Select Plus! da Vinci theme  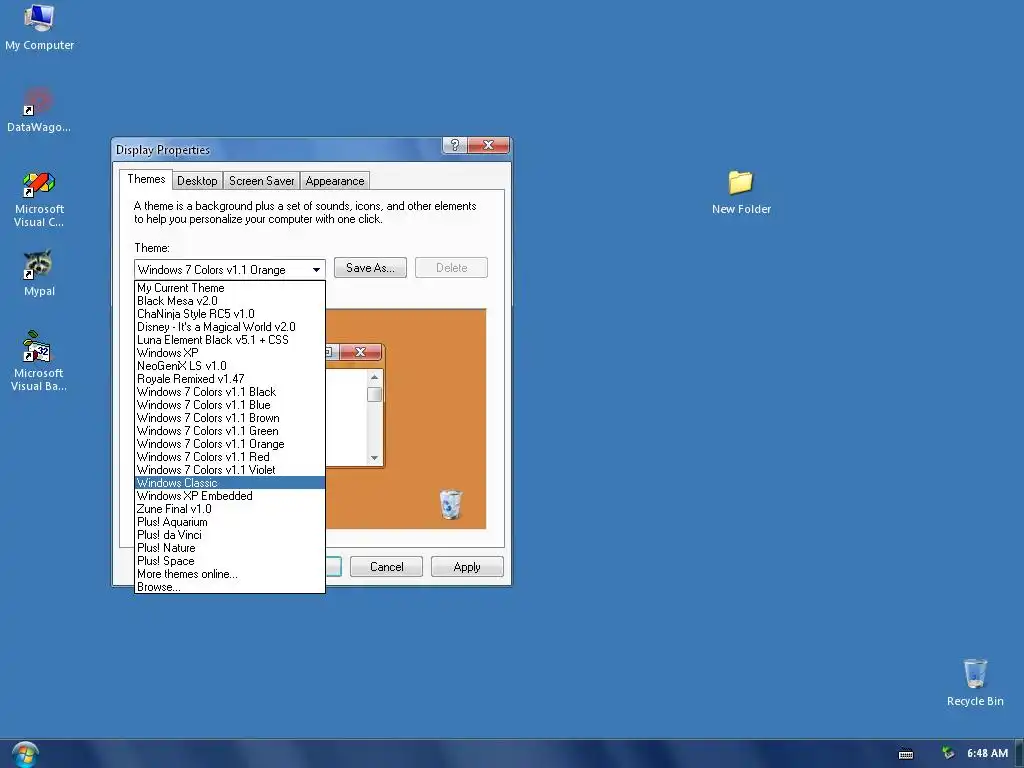pyautogui.click(x=230, y=535)
